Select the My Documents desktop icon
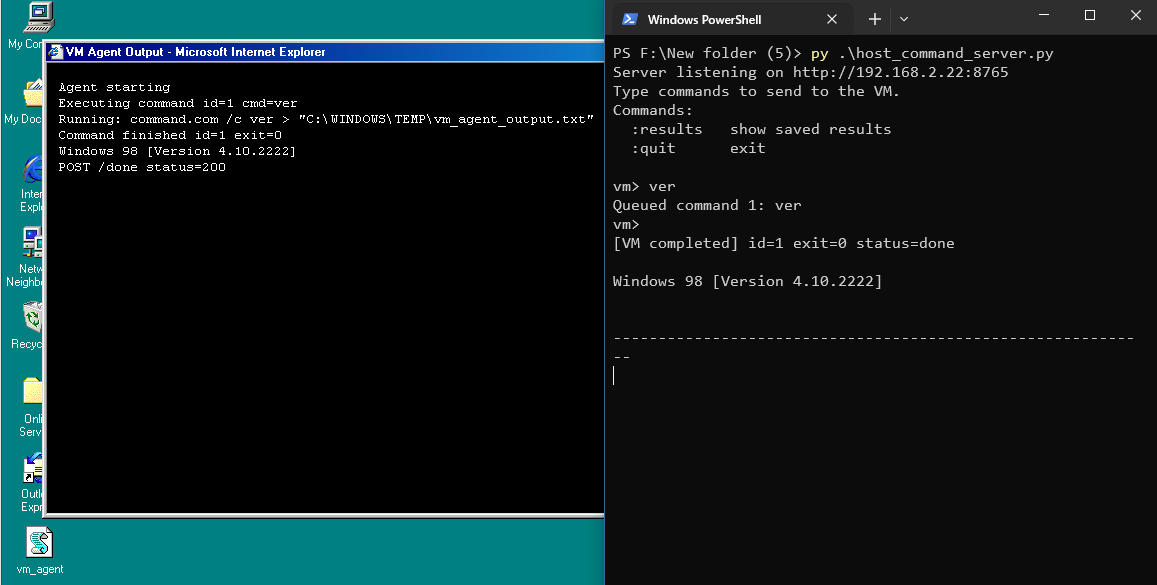Screen dimensions: 1157x585 click(34, 94)
